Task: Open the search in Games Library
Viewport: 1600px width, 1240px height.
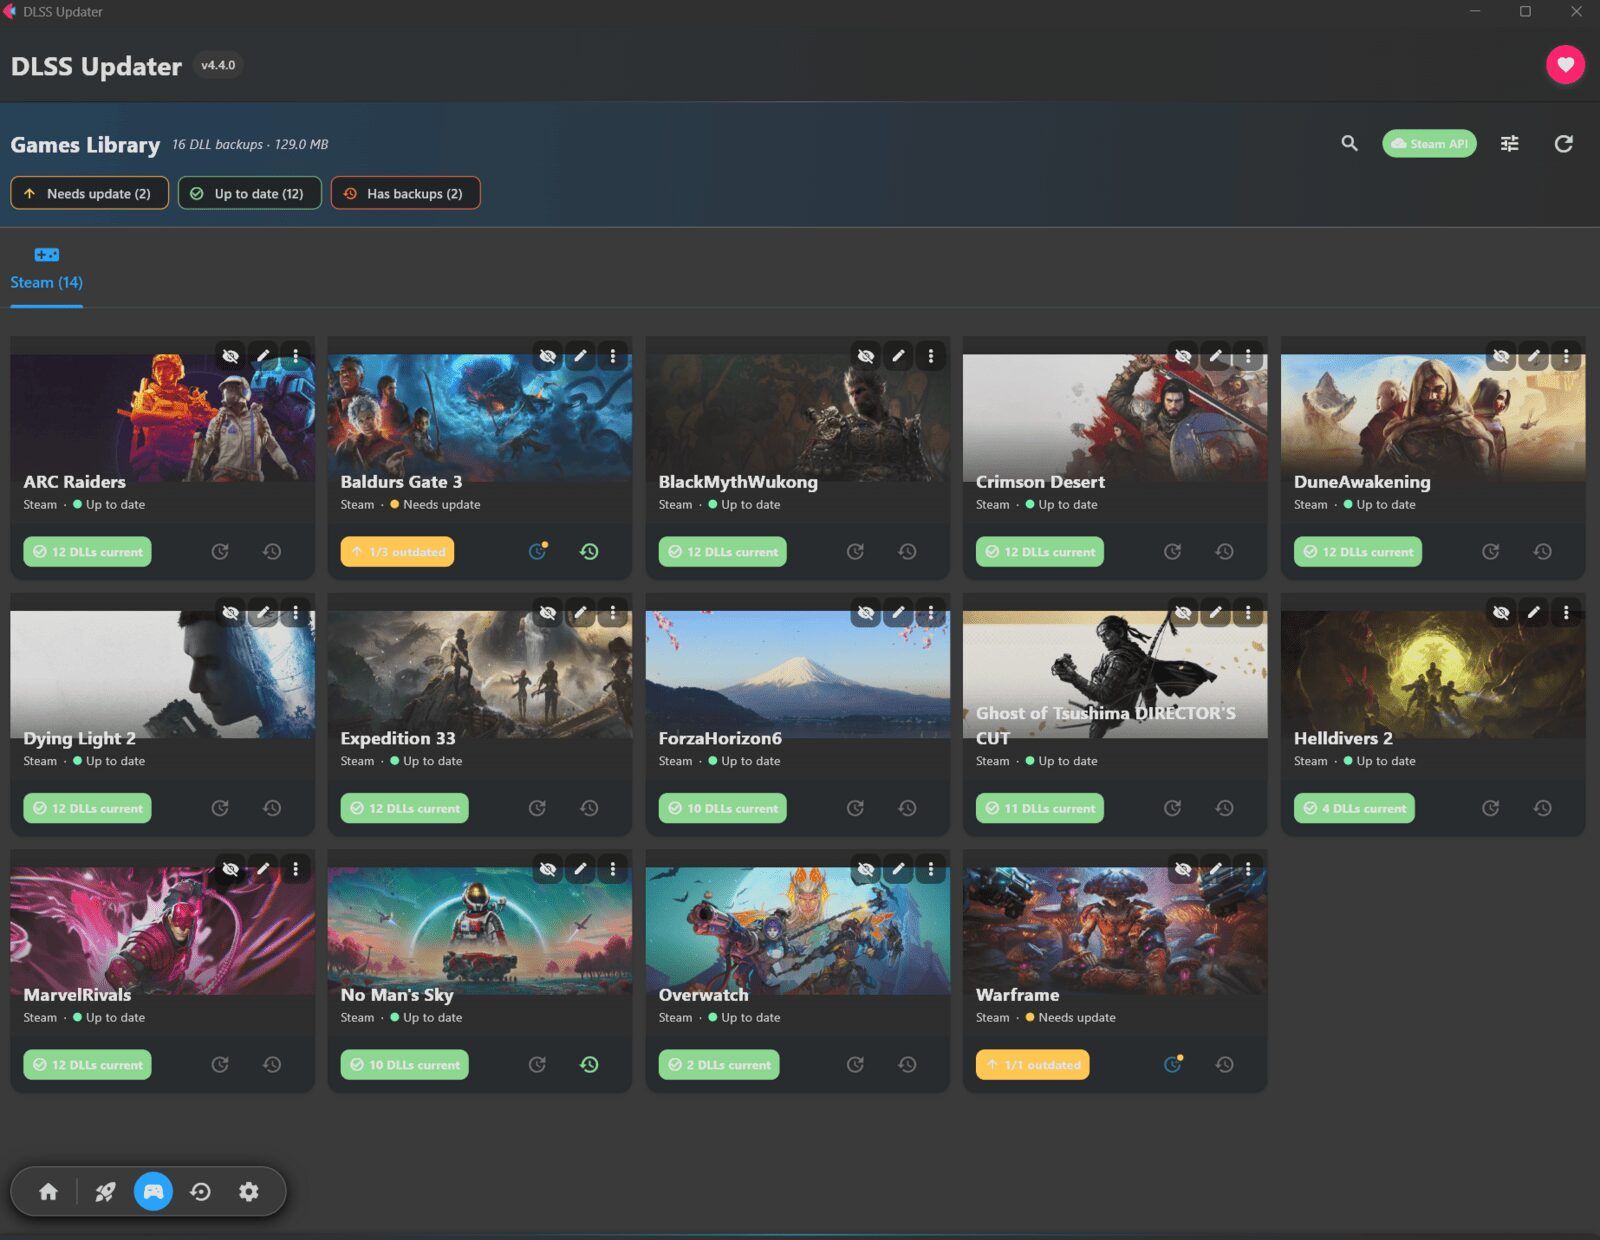Action: 1349,144
